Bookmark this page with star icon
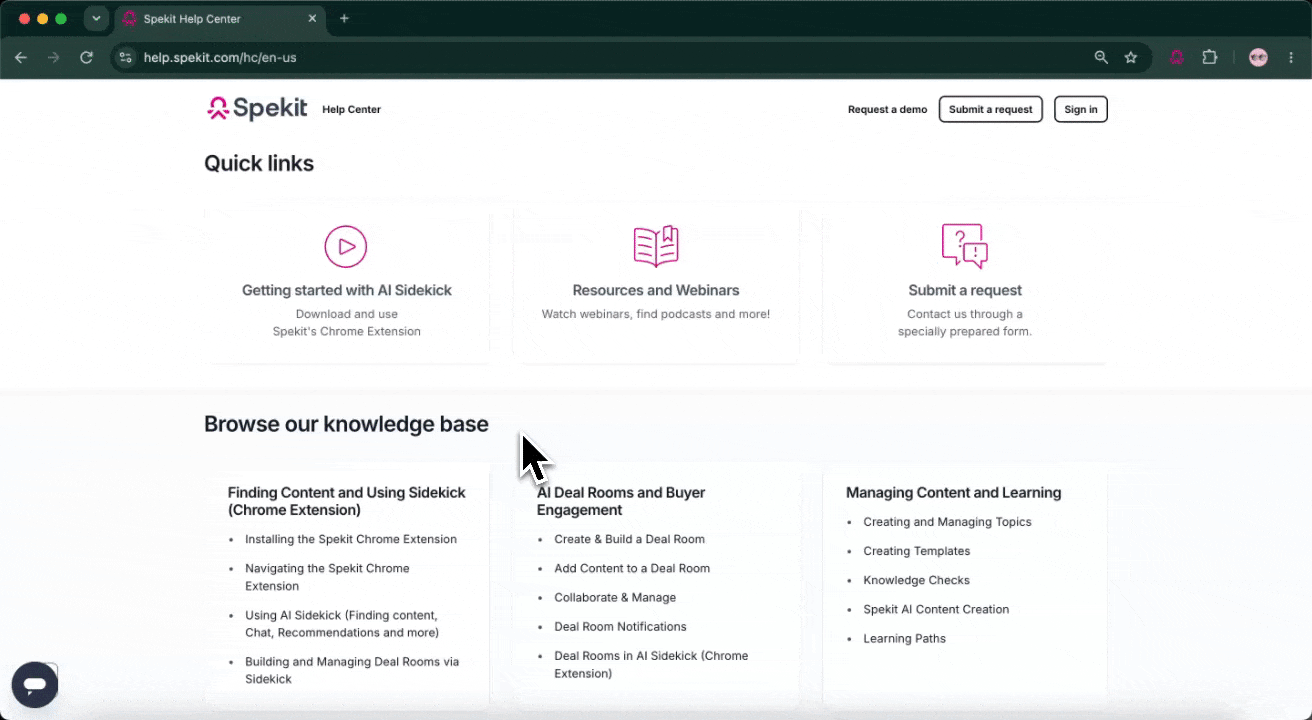The height and width of the screenshot is (720, 1312). pyautogui.click(x=1131, y=57)
